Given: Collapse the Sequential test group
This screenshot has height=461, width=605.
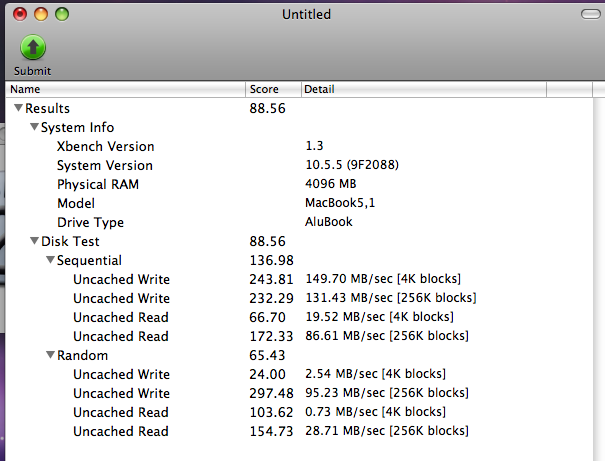Looking at the screenshot, I should click(x=50, y=260).
